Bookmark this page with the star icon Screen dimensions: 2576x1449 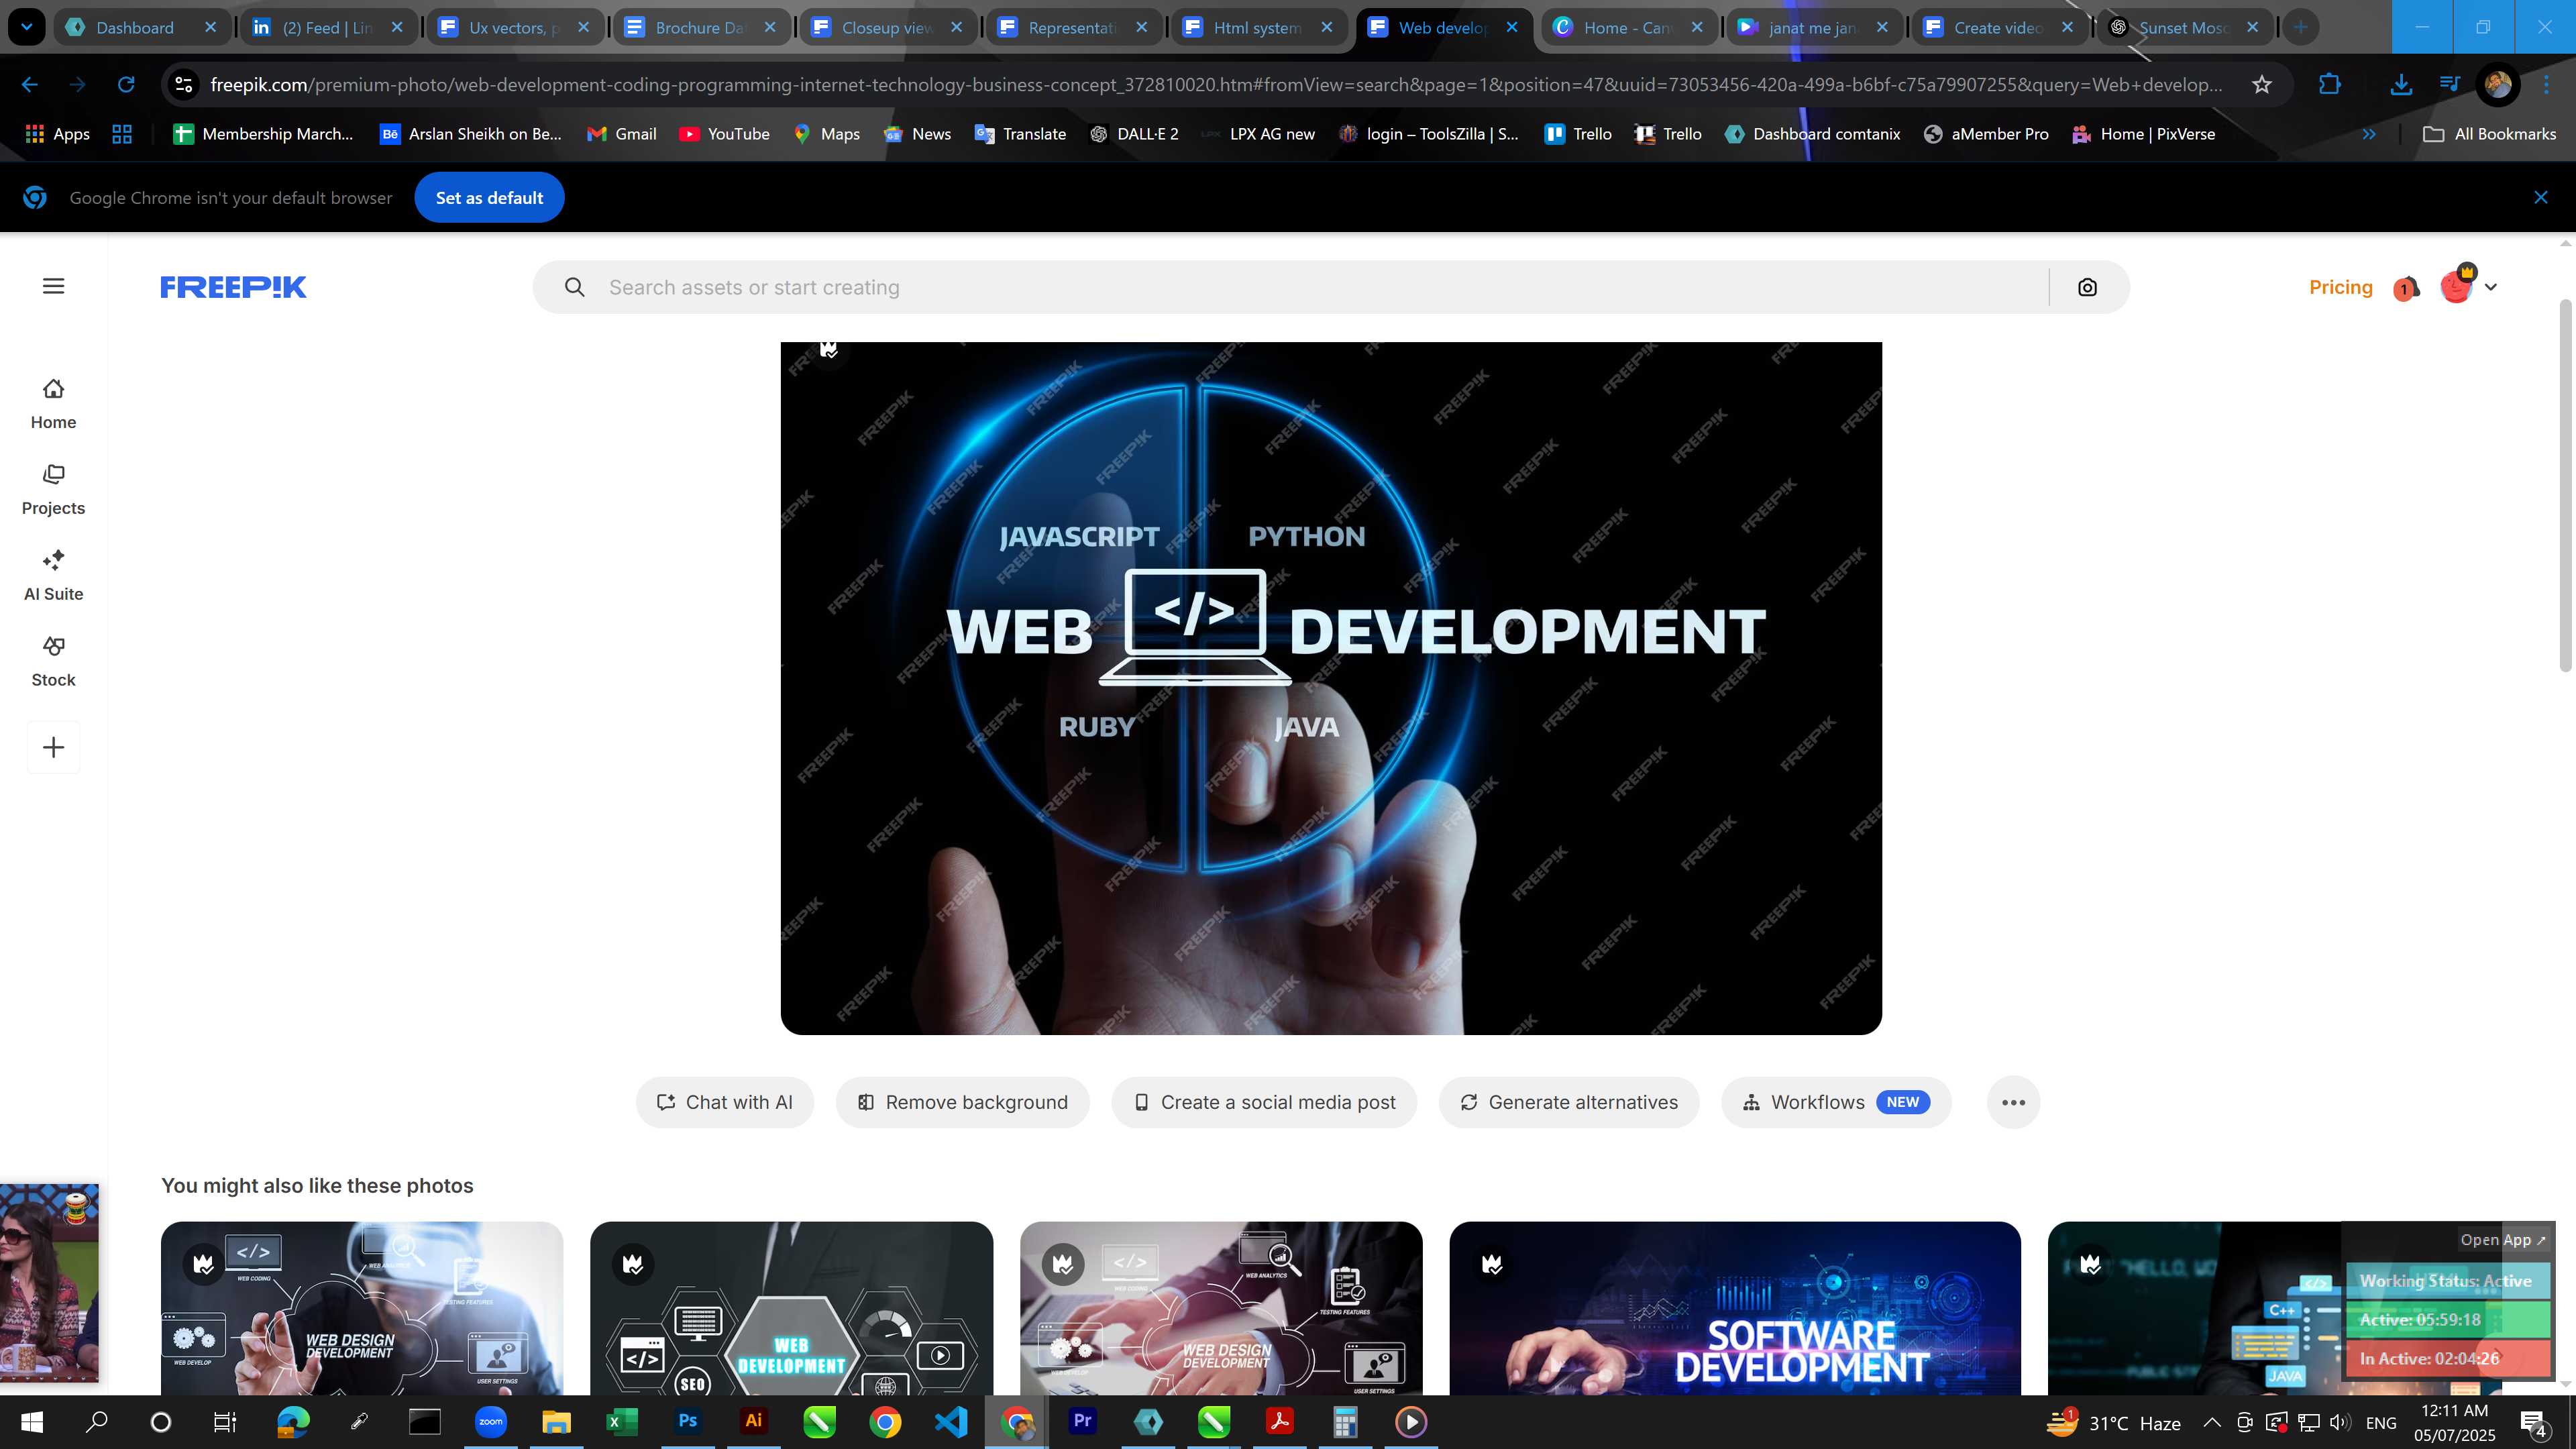coord(2262,85)
